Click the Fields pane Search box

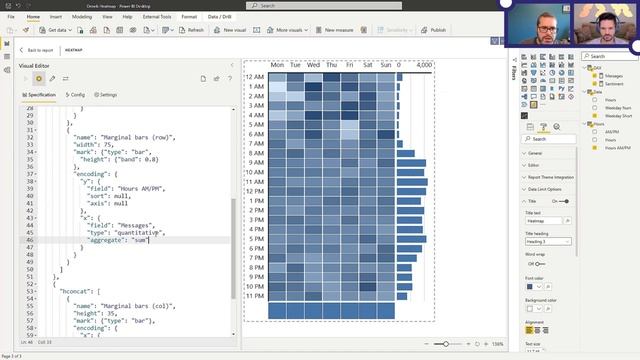pyautogui.click(x=610, y=56)
